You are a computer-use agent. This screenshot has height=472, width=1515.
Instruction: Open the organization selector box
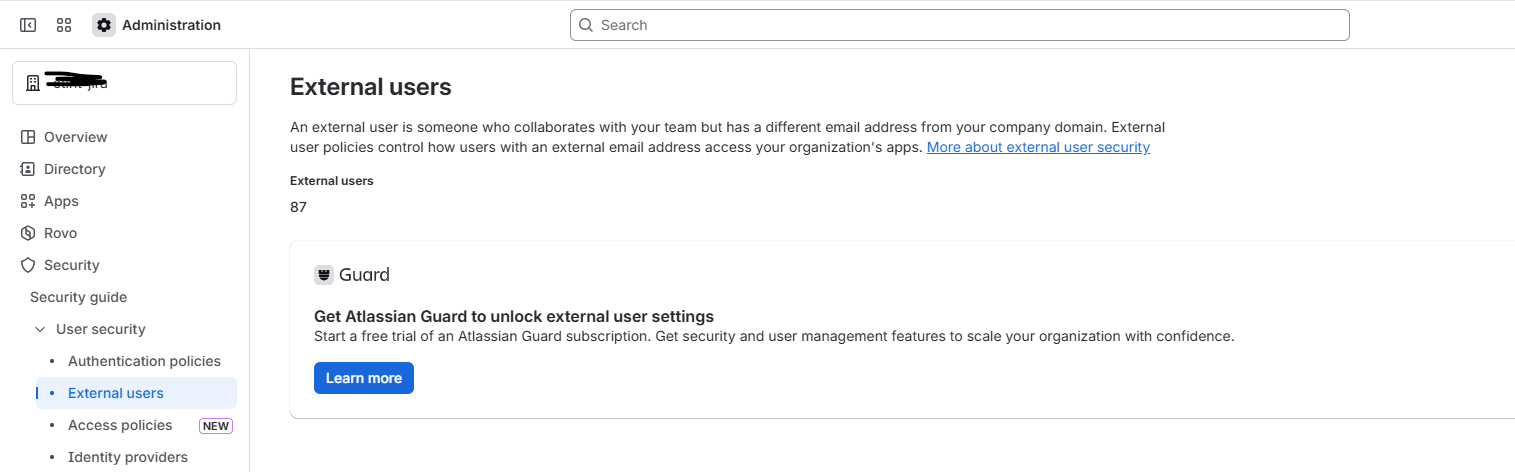(124, 83)
